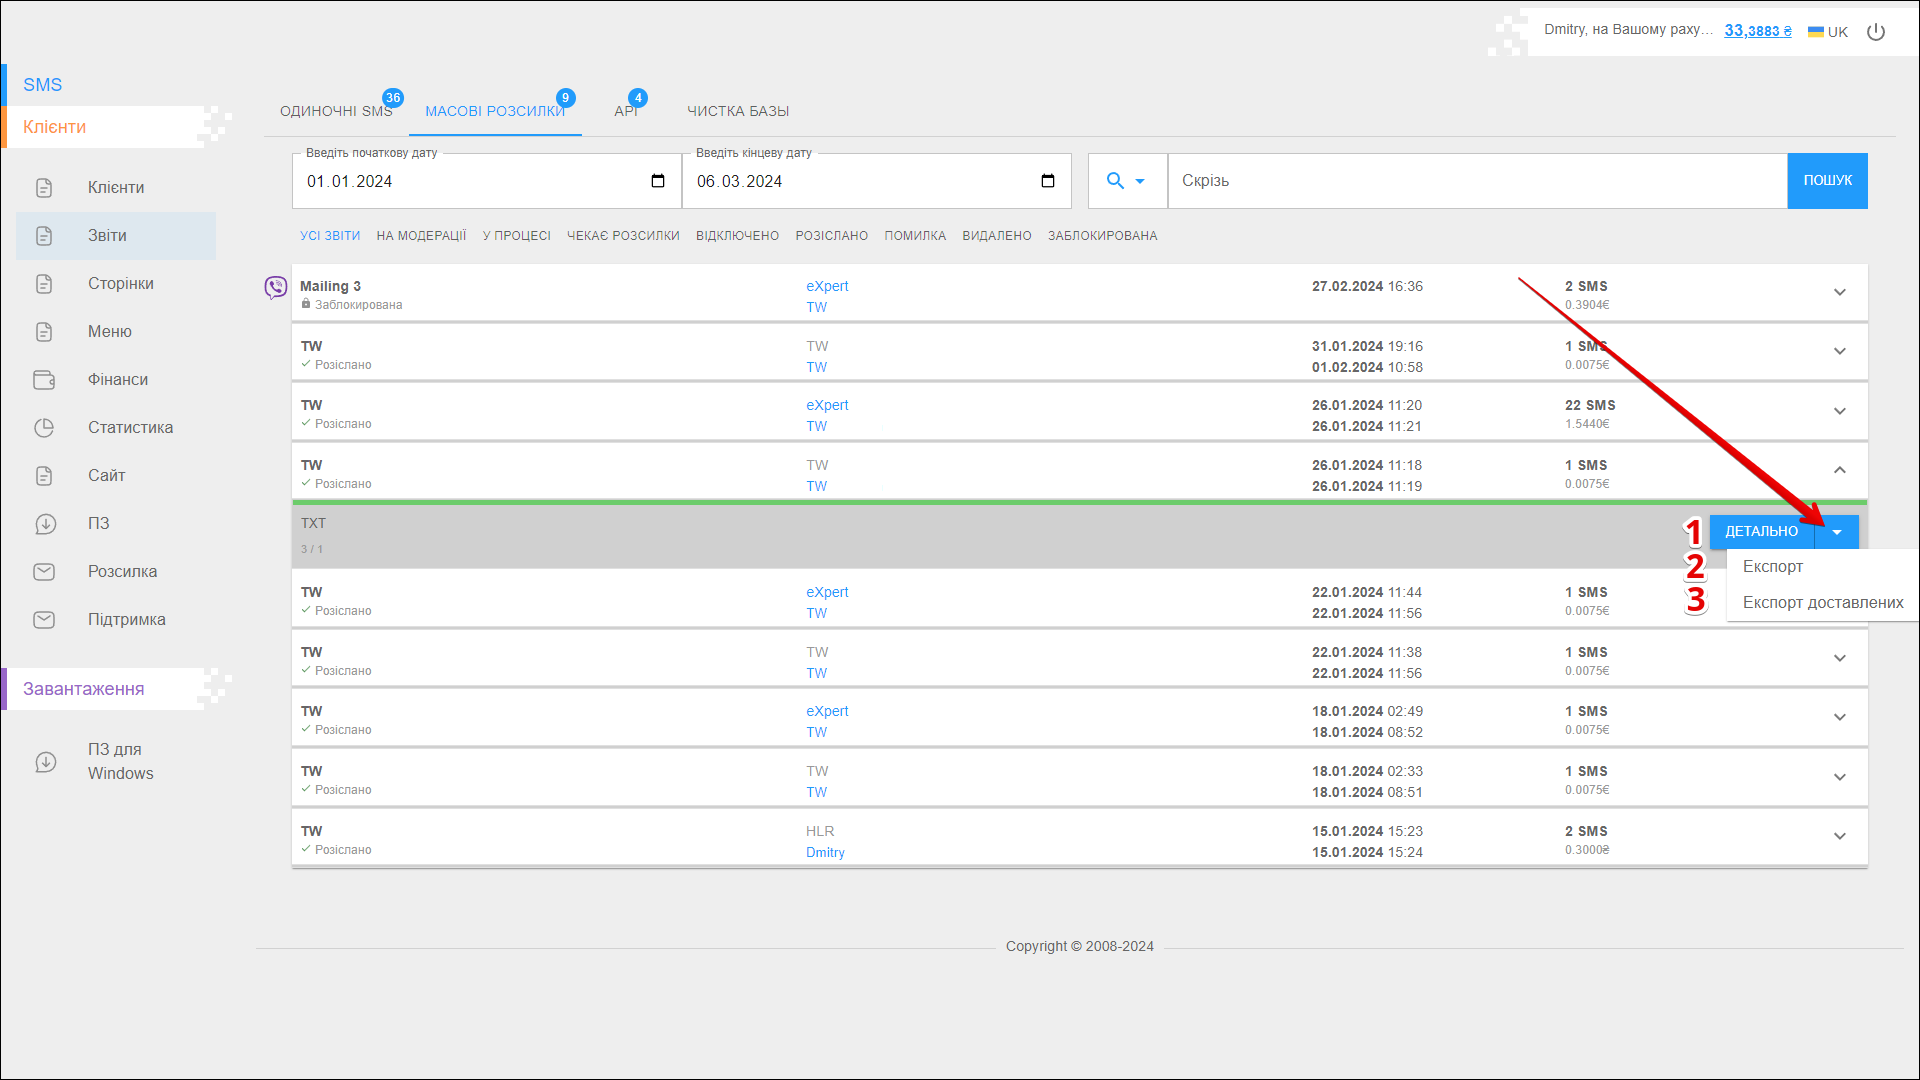Click the ДЕТАЛЬНО button
This screenshot has width=1920, height=1080.
[1761, 532]
